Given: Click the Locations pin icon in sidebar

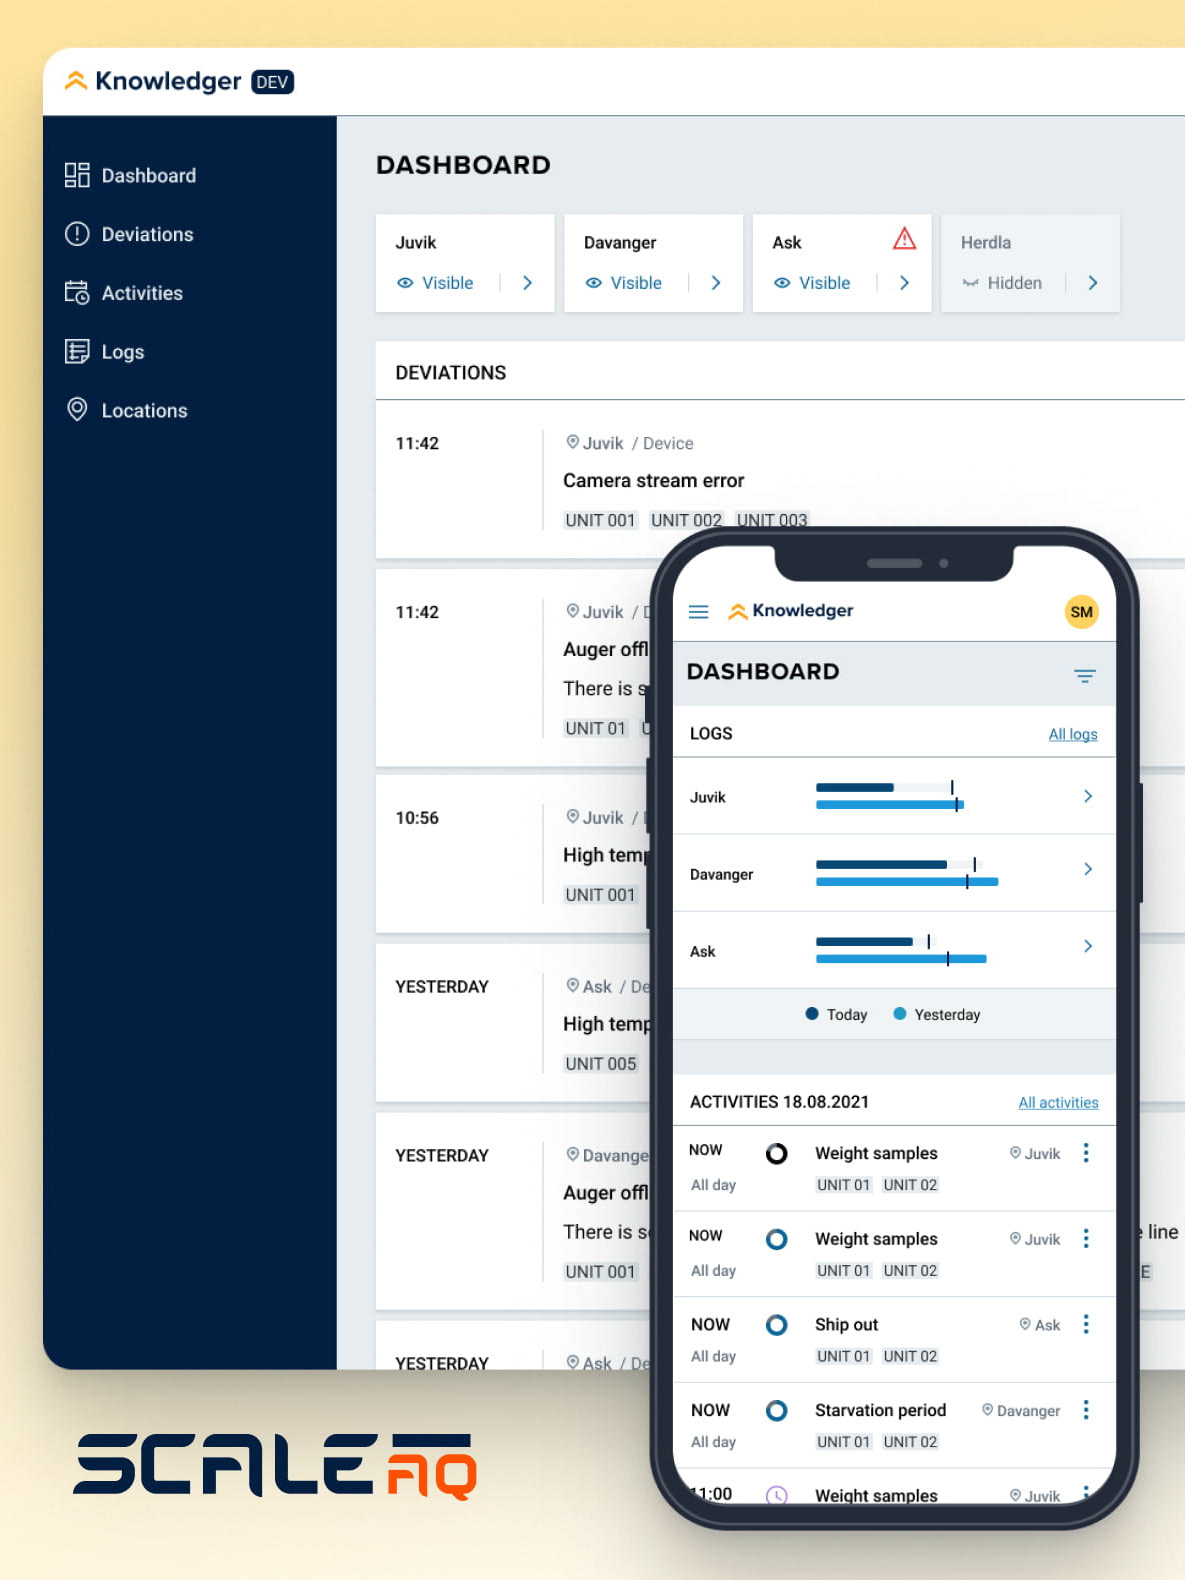Looking at the screenshot, I should [77, 410].
